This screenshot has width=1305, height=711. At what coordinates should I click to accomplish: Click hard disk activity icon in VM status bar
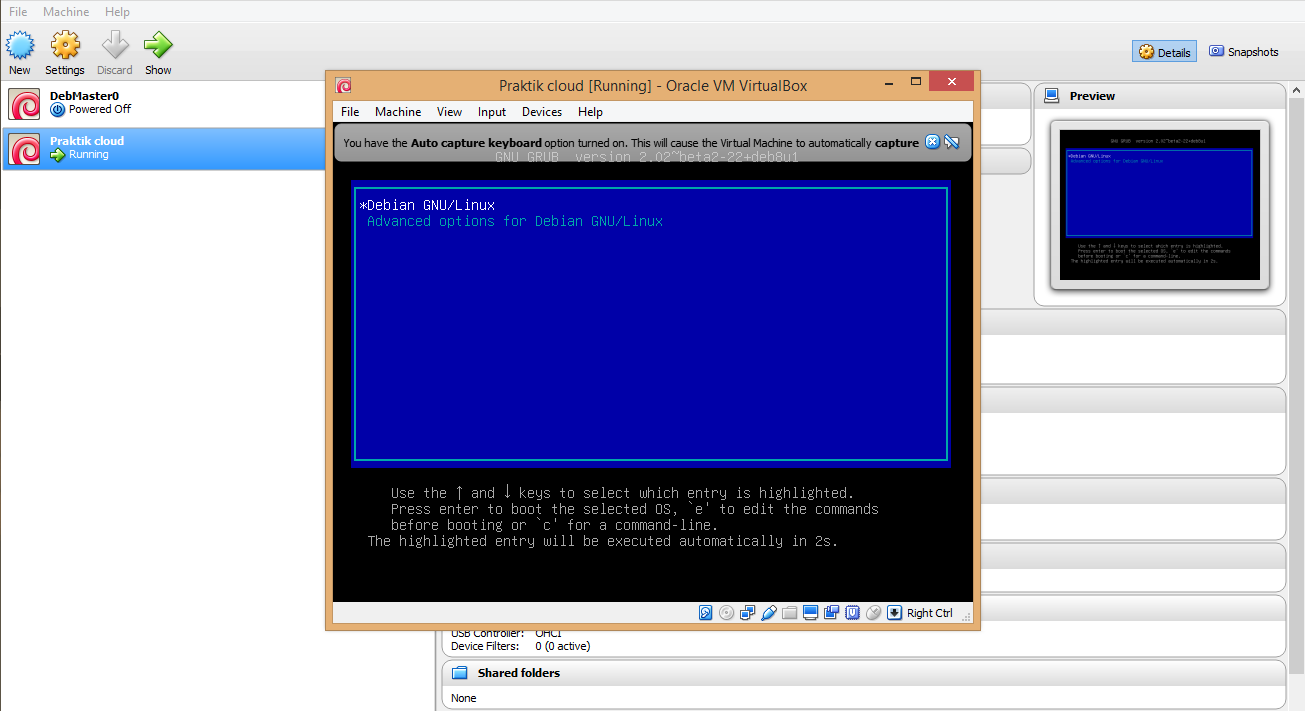(x=706, y=613)
